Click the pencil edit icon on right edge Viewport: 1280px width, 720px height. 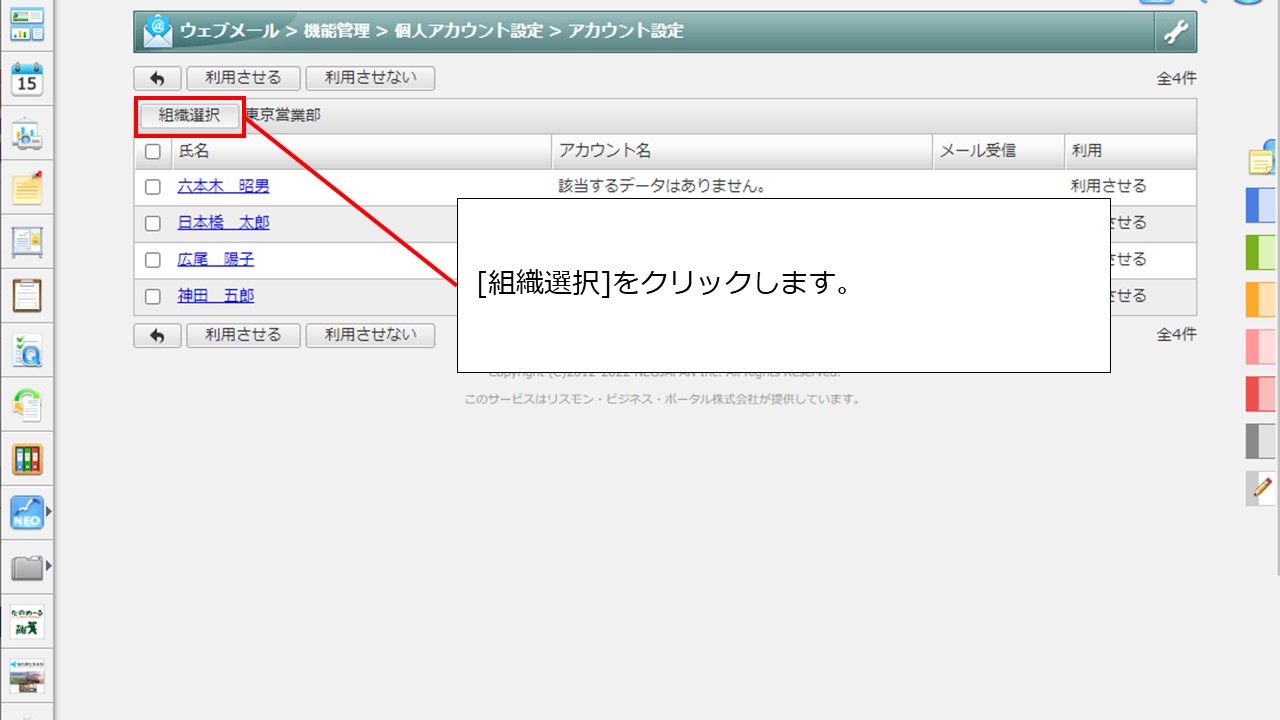pyautogui.click(x=1262, y=487)
